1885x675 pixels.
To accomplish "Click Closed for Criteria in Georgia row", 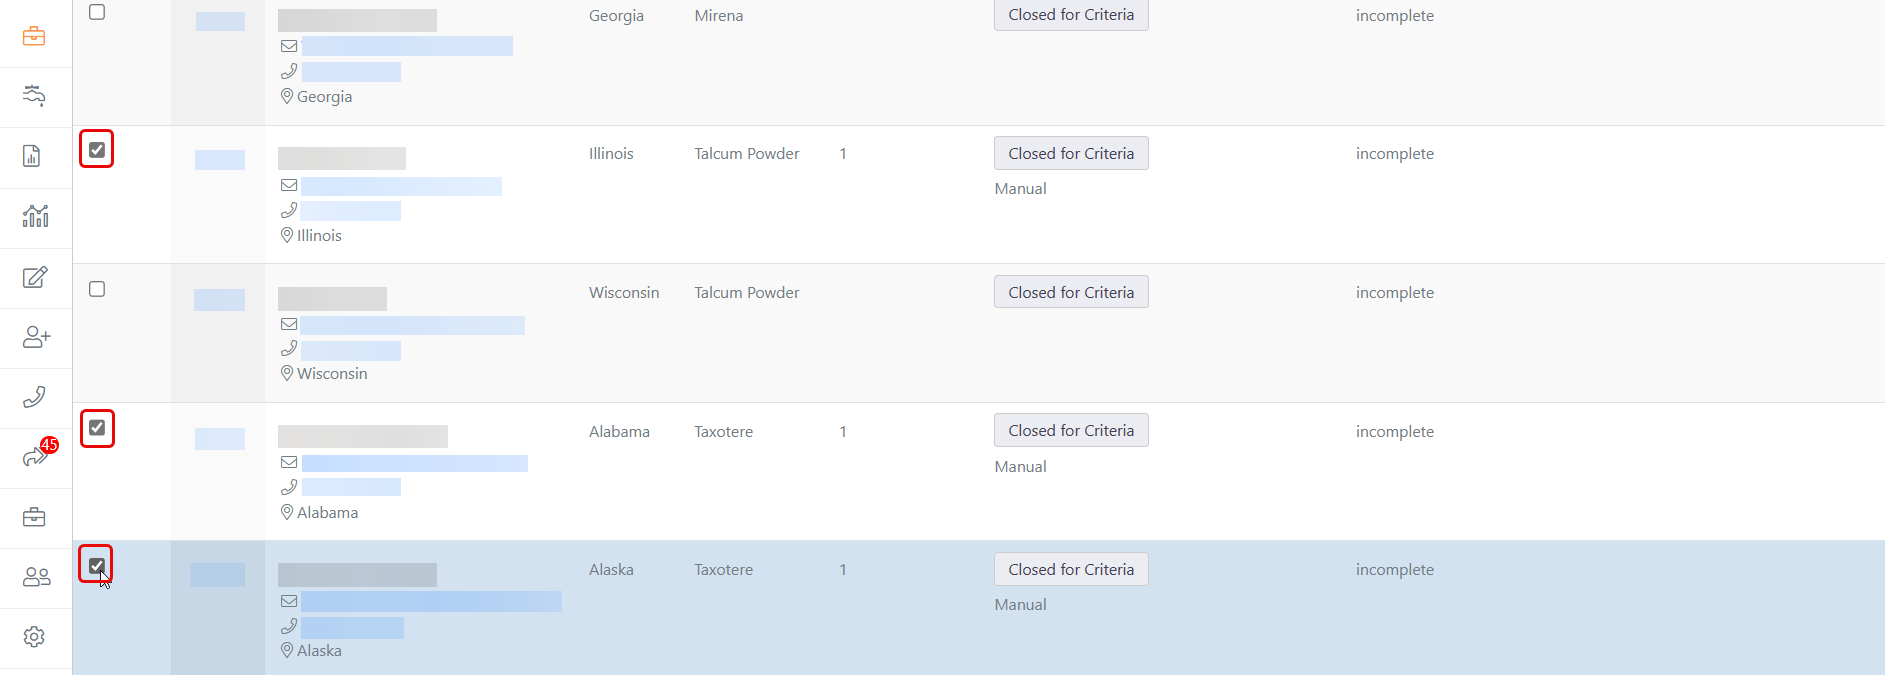I will click(x=1071, y=15).
